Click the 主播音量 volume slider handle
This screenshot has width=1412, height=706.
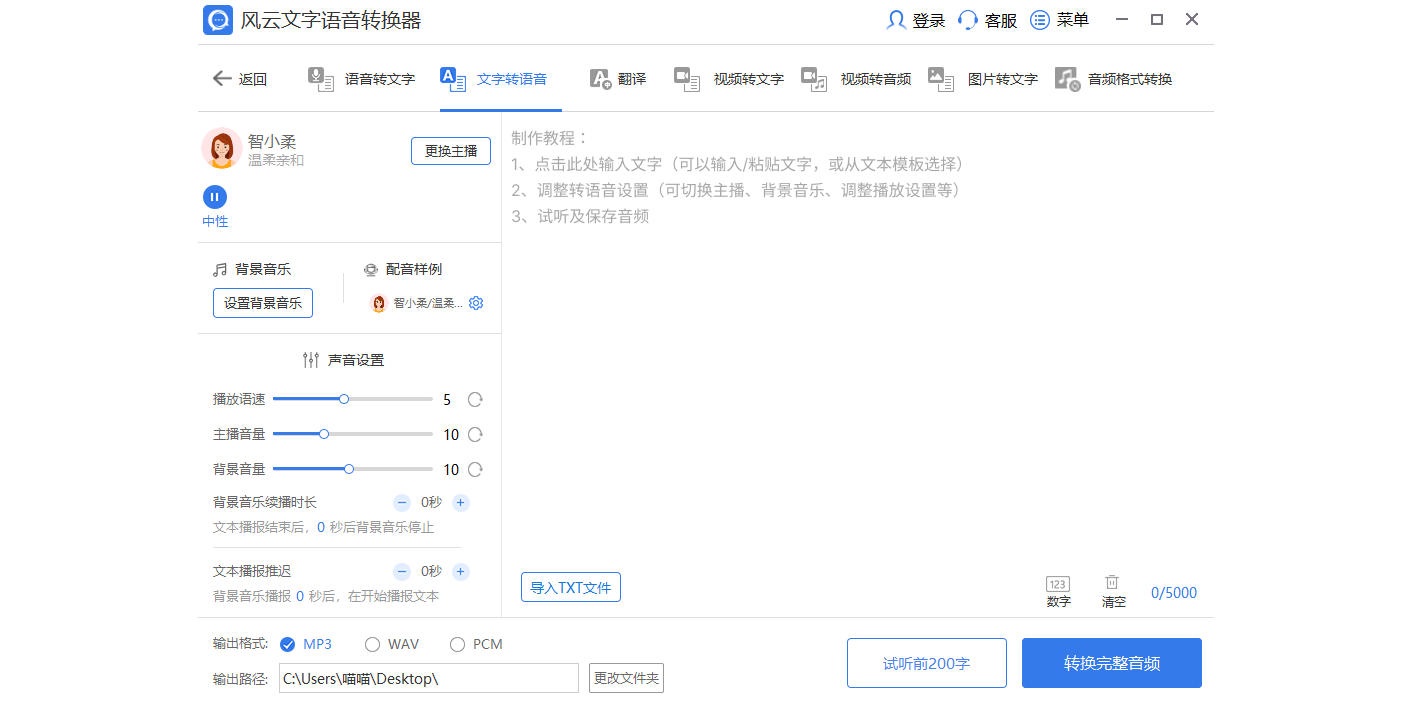[x=323, y=433]
